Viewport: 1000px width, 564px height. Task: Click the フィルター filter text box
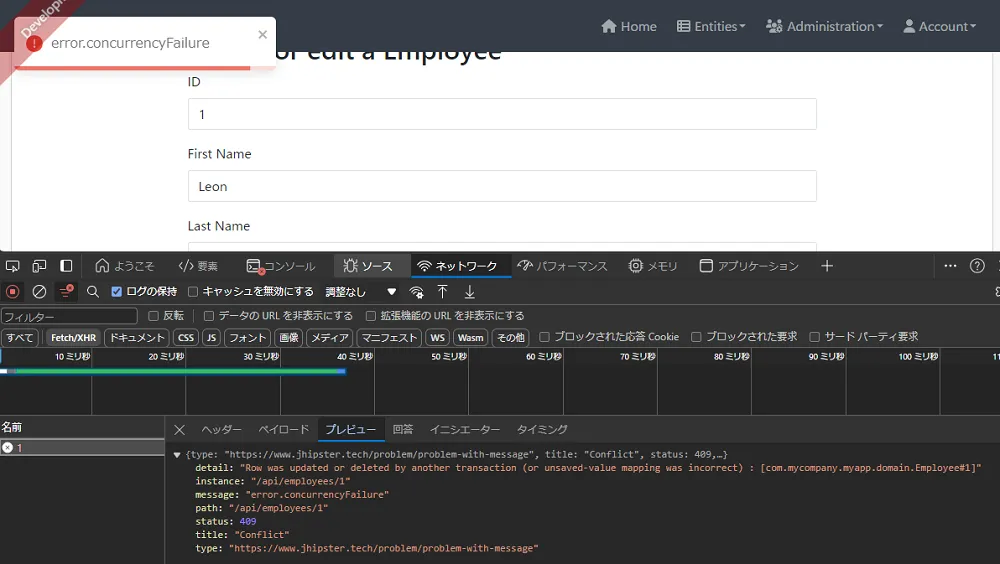(x=69, y=316)
